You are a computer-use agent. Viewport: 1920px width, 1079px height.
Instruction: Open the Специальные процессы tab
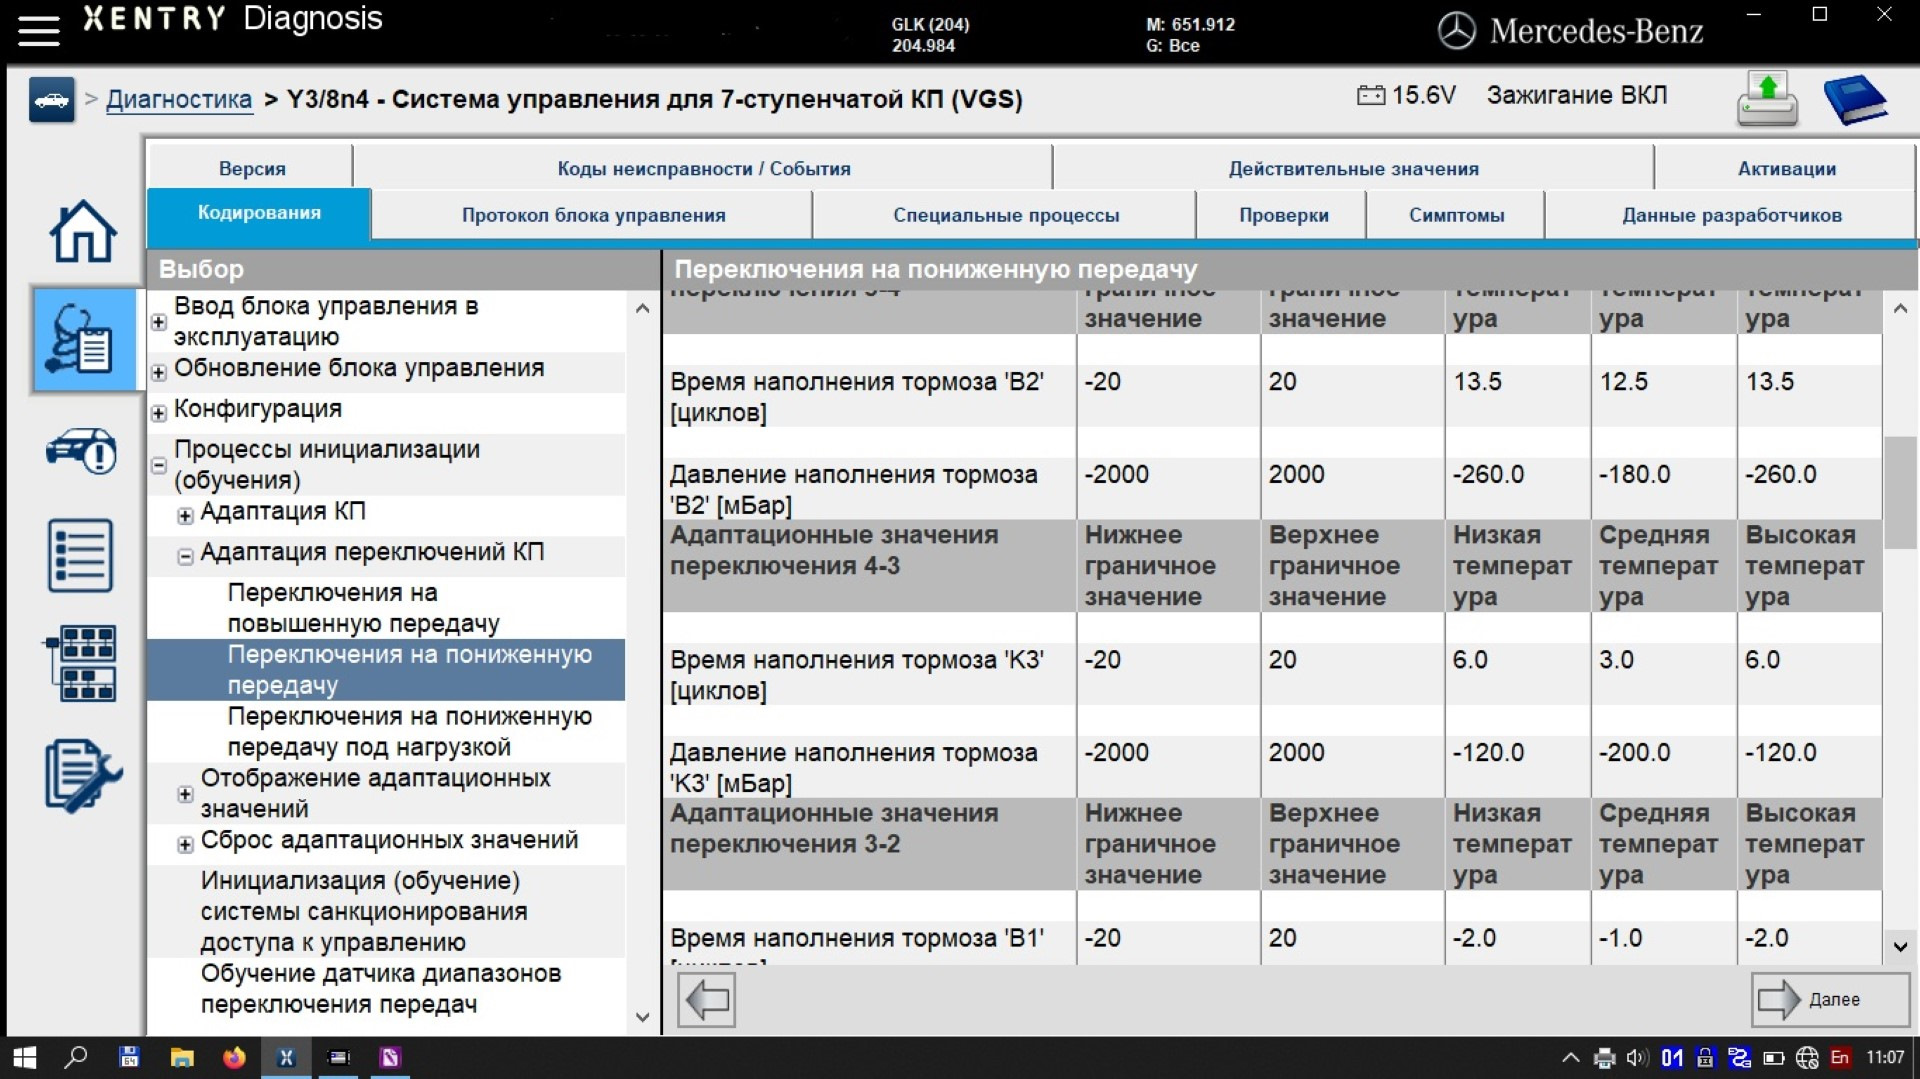[x=1006, y=215]
